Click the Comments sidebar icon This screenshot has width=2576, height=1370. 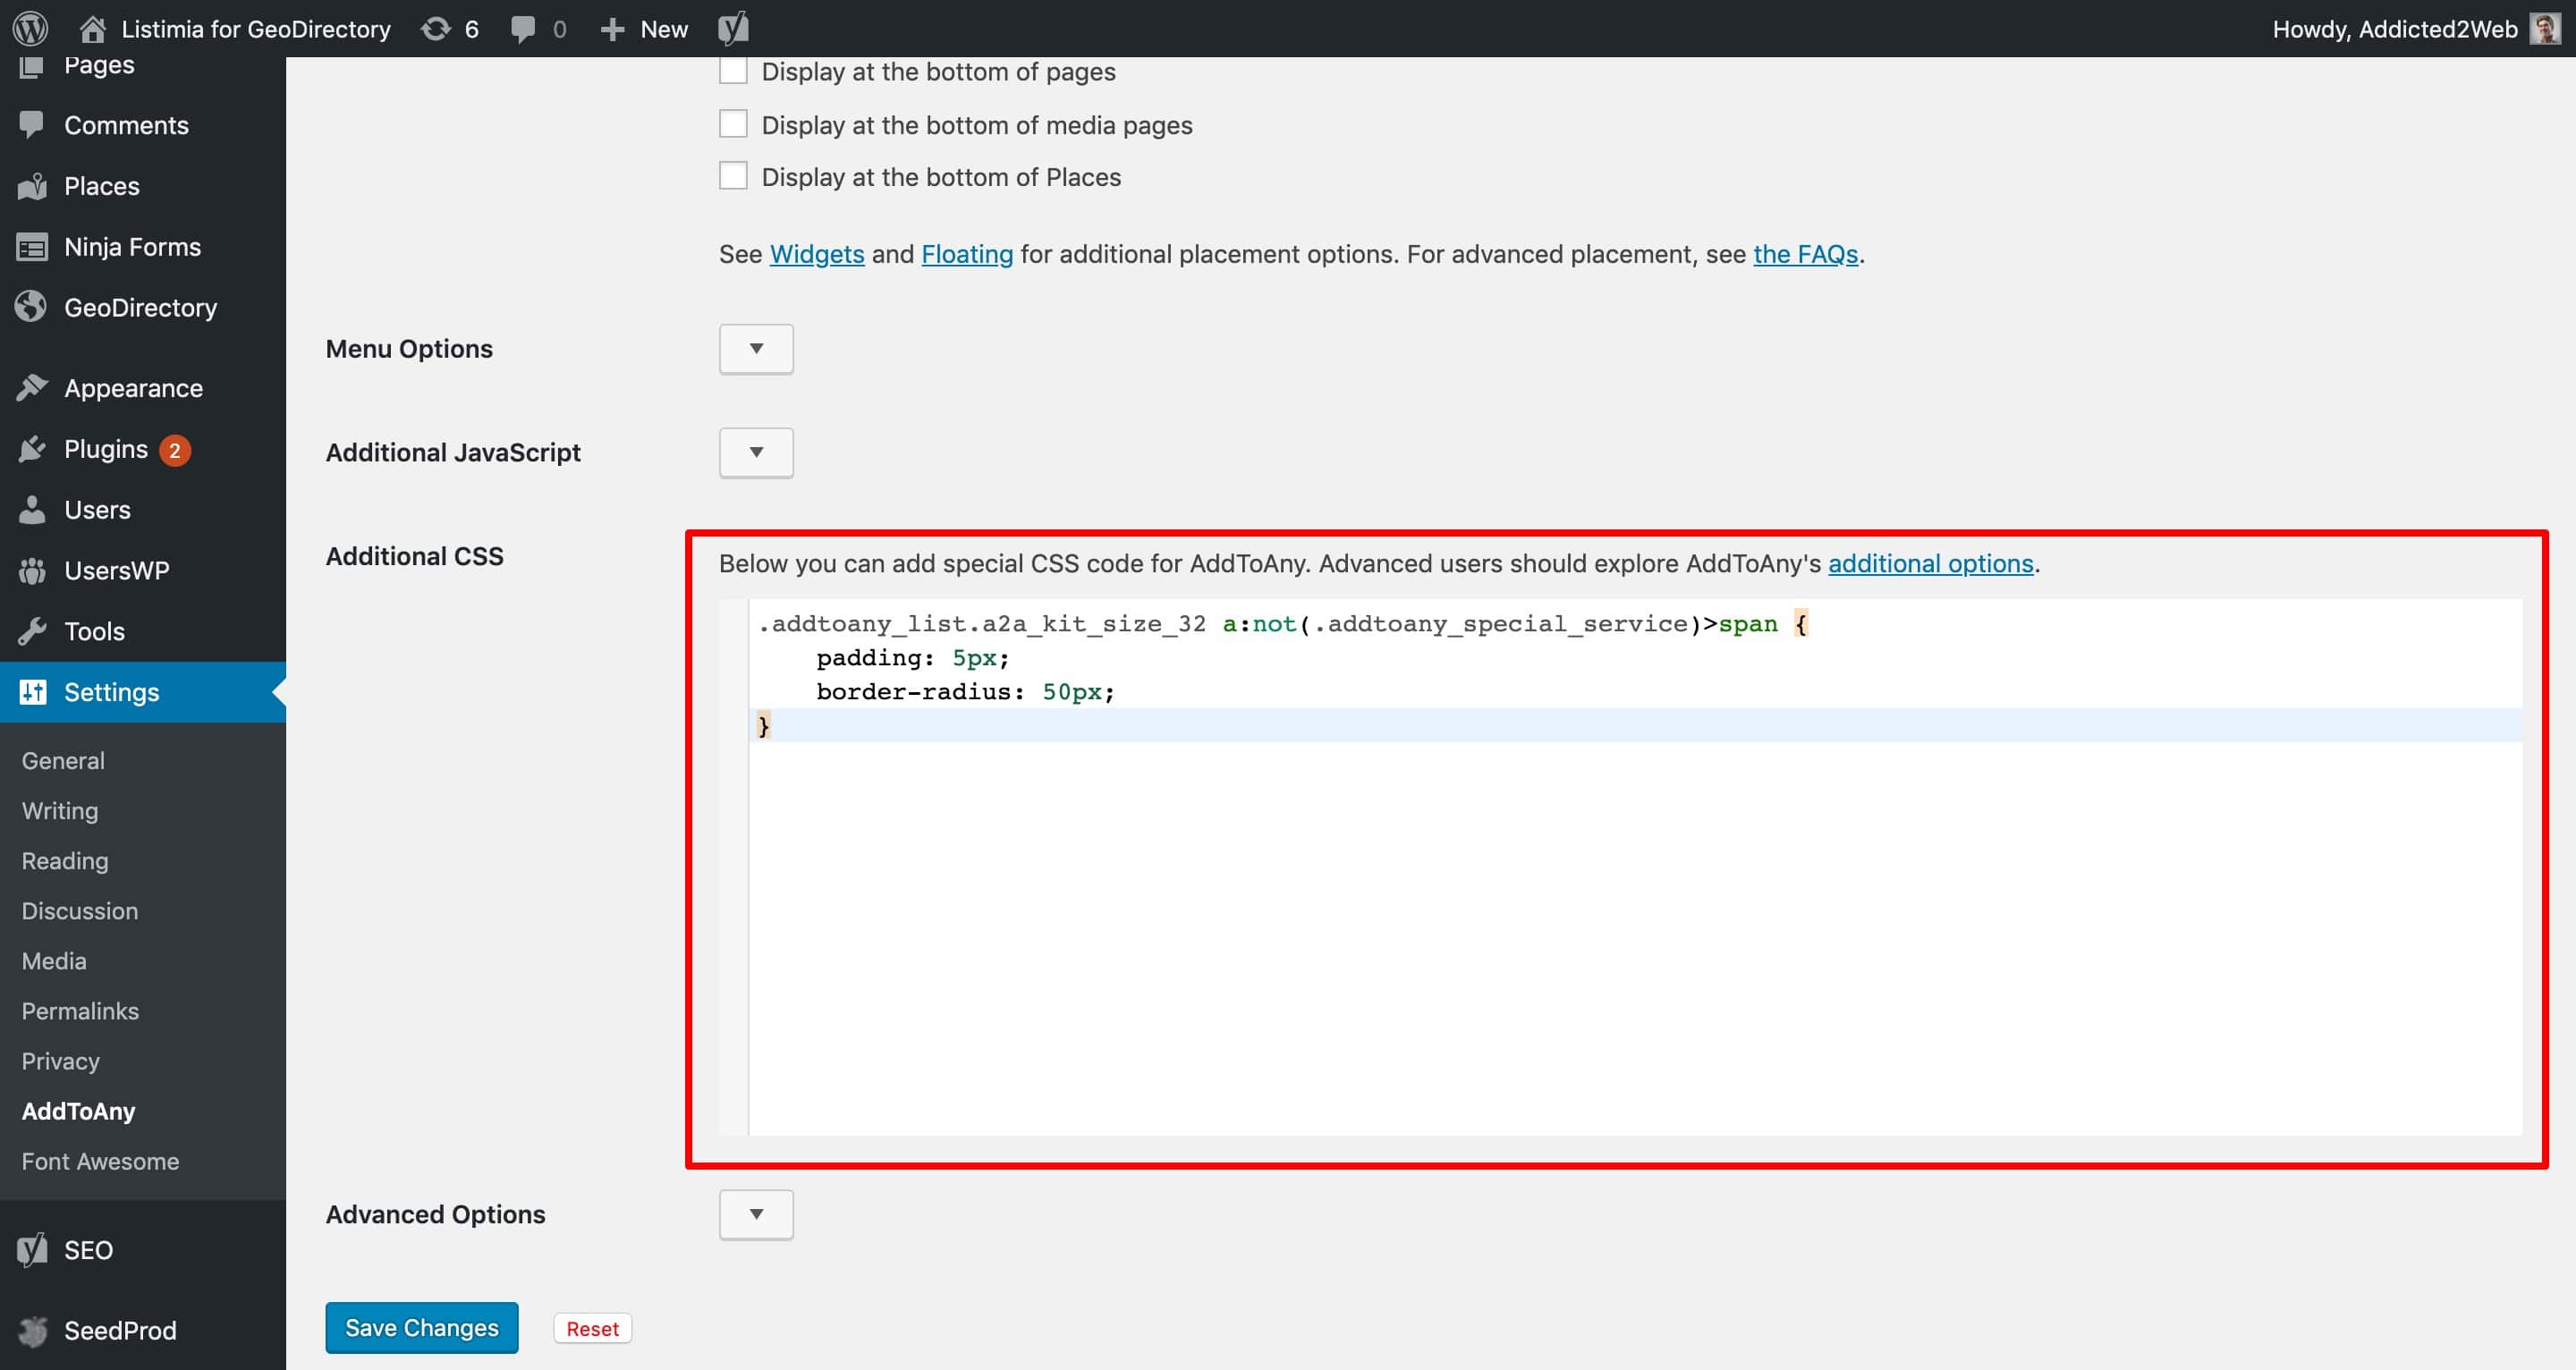click(x=32, y=125)
